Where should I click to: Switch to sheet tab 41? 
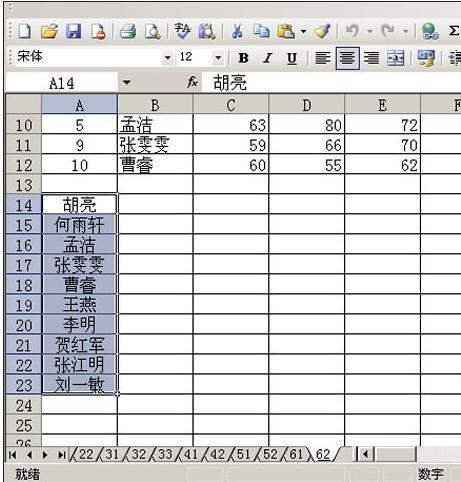pos(191,454)
